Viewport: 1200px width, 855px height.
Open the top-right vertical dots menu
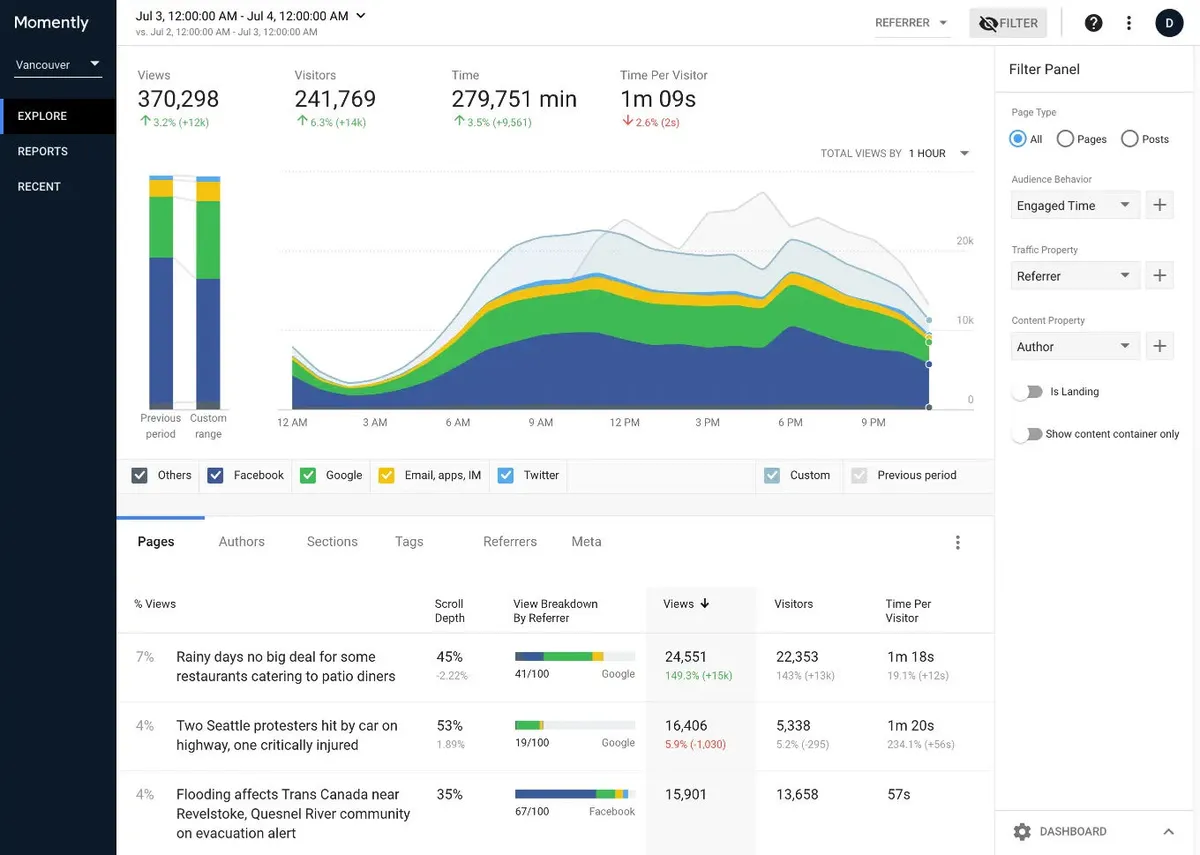[1129, 23]
